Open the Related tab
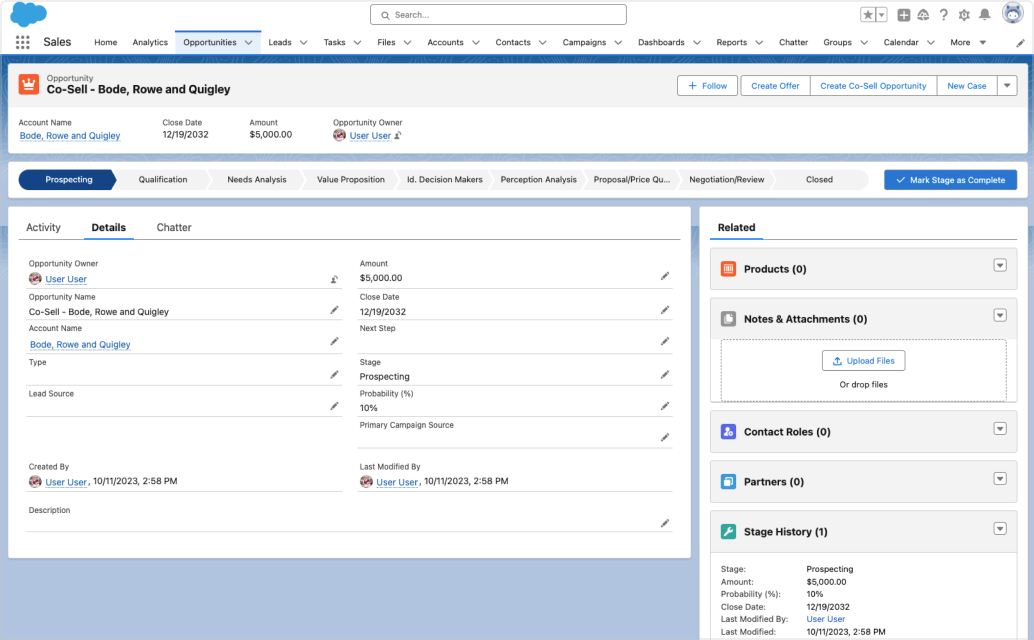1034x640 pixels. (x=737, y=227)
